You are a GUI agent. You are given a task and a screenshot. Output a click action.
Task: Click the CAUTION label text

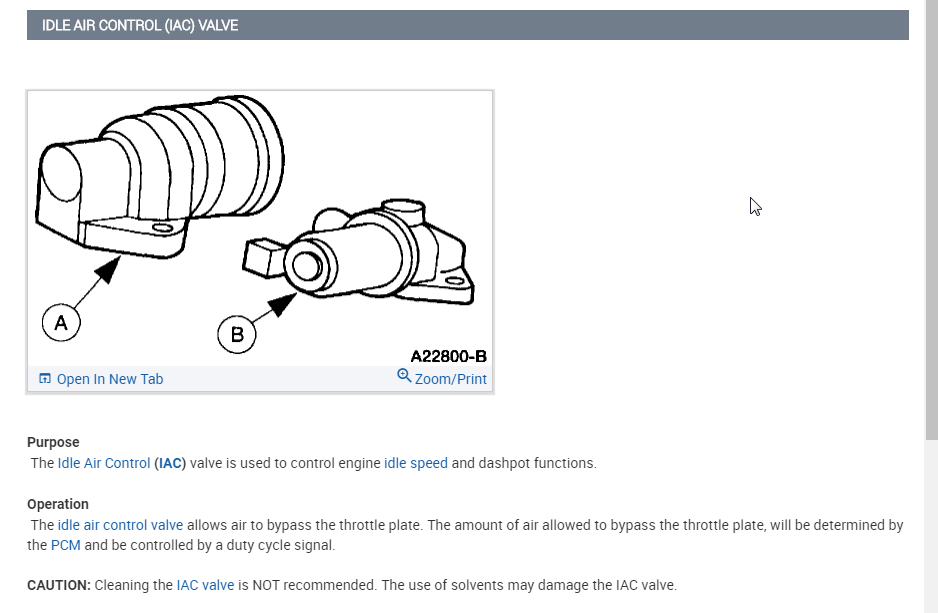[x=59, y=585]
